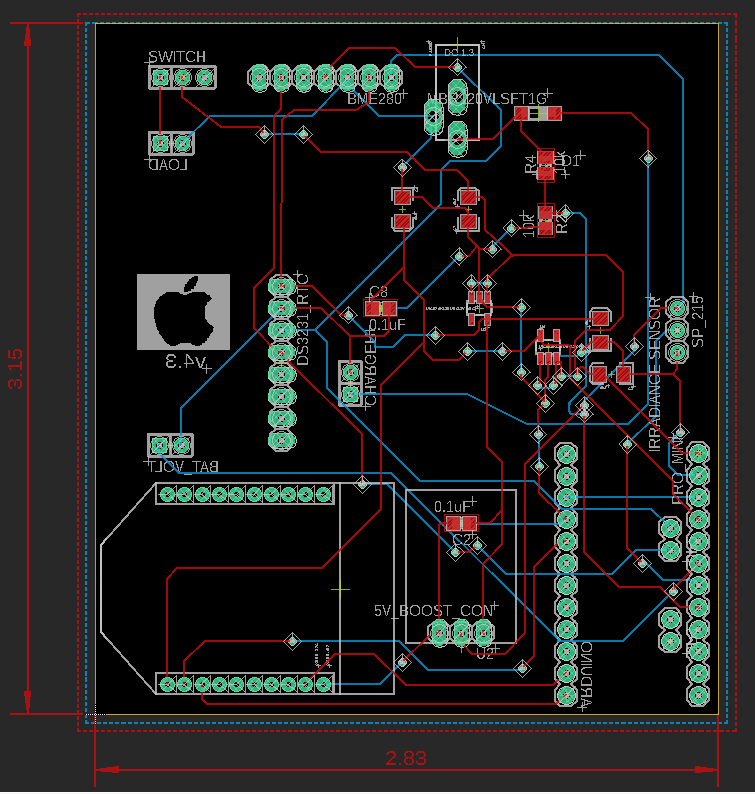Image resolution: width=755 pixels, height=794 pixels.
Task: Select leftmost pad of the BME280 header
Action: pyautogui.click(x=259, y=77)
